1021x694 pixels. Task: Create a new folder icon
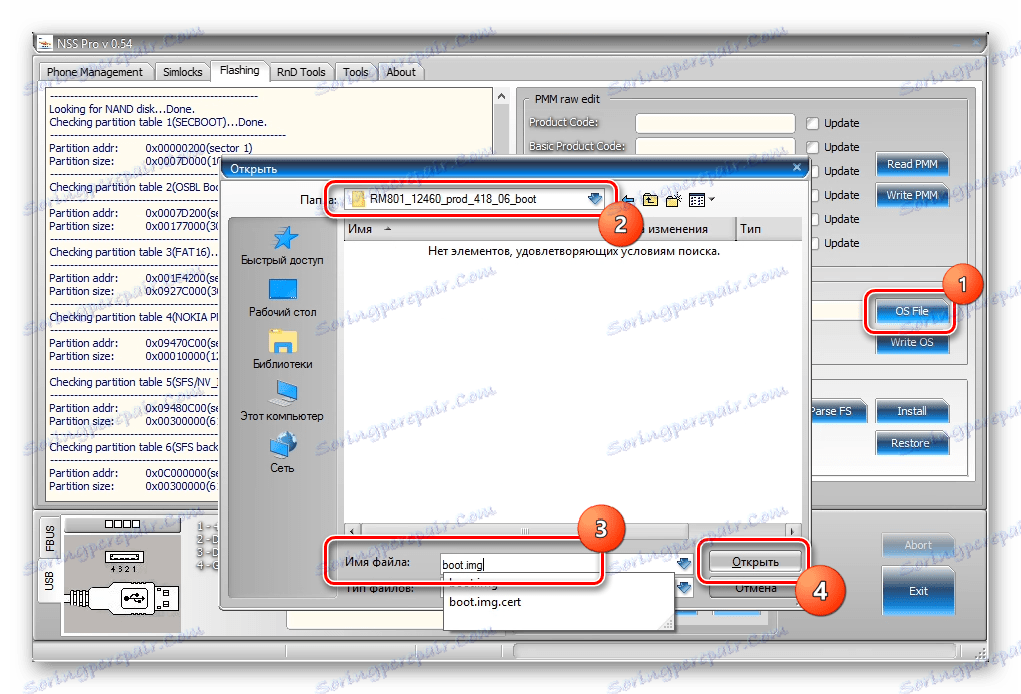pyautogui.click(x=673, y=200)
